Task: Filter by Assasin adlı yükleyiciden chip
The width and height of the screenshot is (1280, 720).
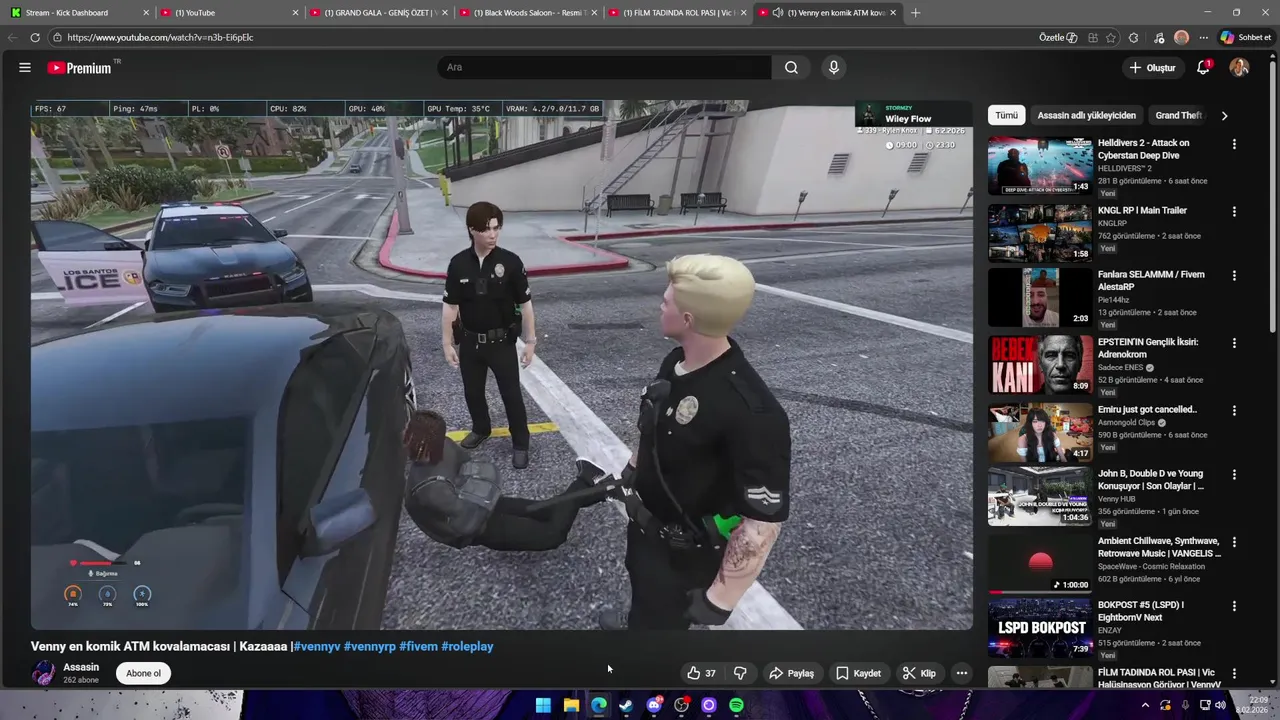Action: coord(1086,115)
